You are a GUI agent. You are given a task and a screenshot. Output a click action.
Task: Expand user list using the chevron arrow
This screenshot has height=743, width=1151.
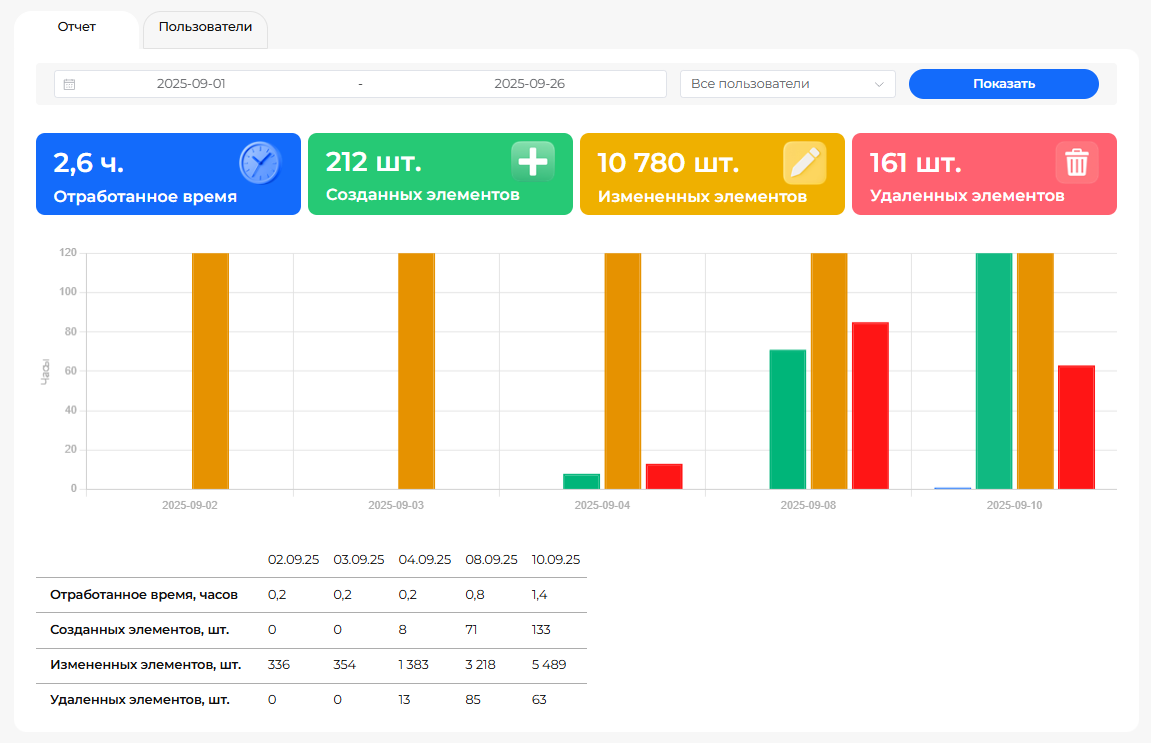pos(880,85)
